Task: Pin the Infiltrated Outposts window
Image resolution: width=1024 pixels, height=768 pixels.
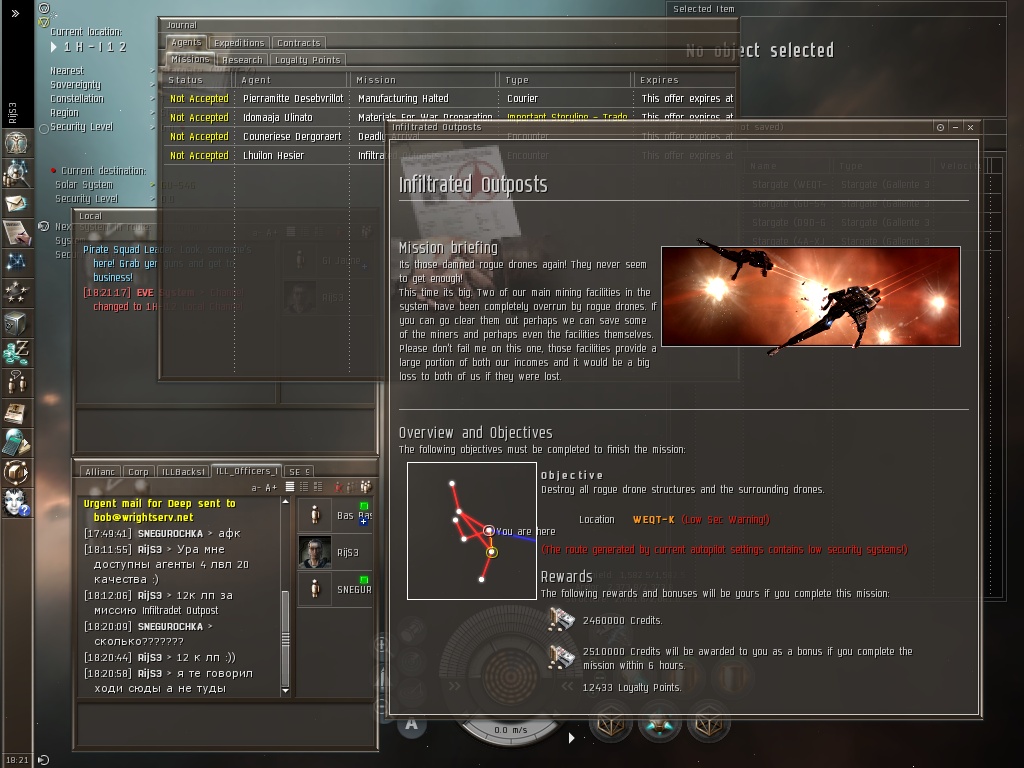Action: point(940,127)
